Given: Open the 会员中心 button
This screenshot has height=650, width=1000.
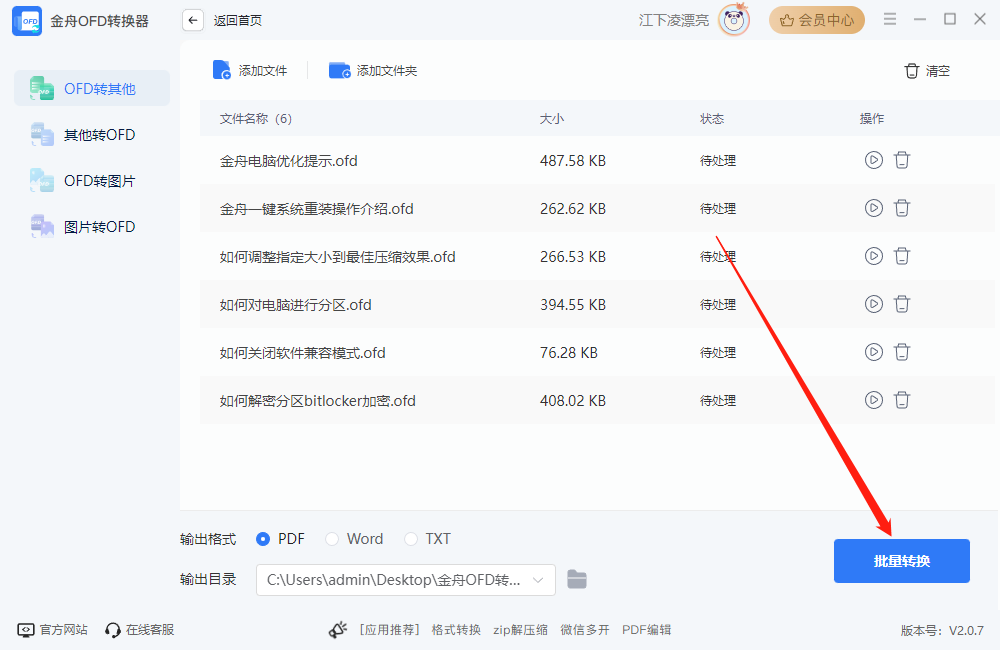Looking at the screenshot, I should pyautogui.click(x=817, y=20).
